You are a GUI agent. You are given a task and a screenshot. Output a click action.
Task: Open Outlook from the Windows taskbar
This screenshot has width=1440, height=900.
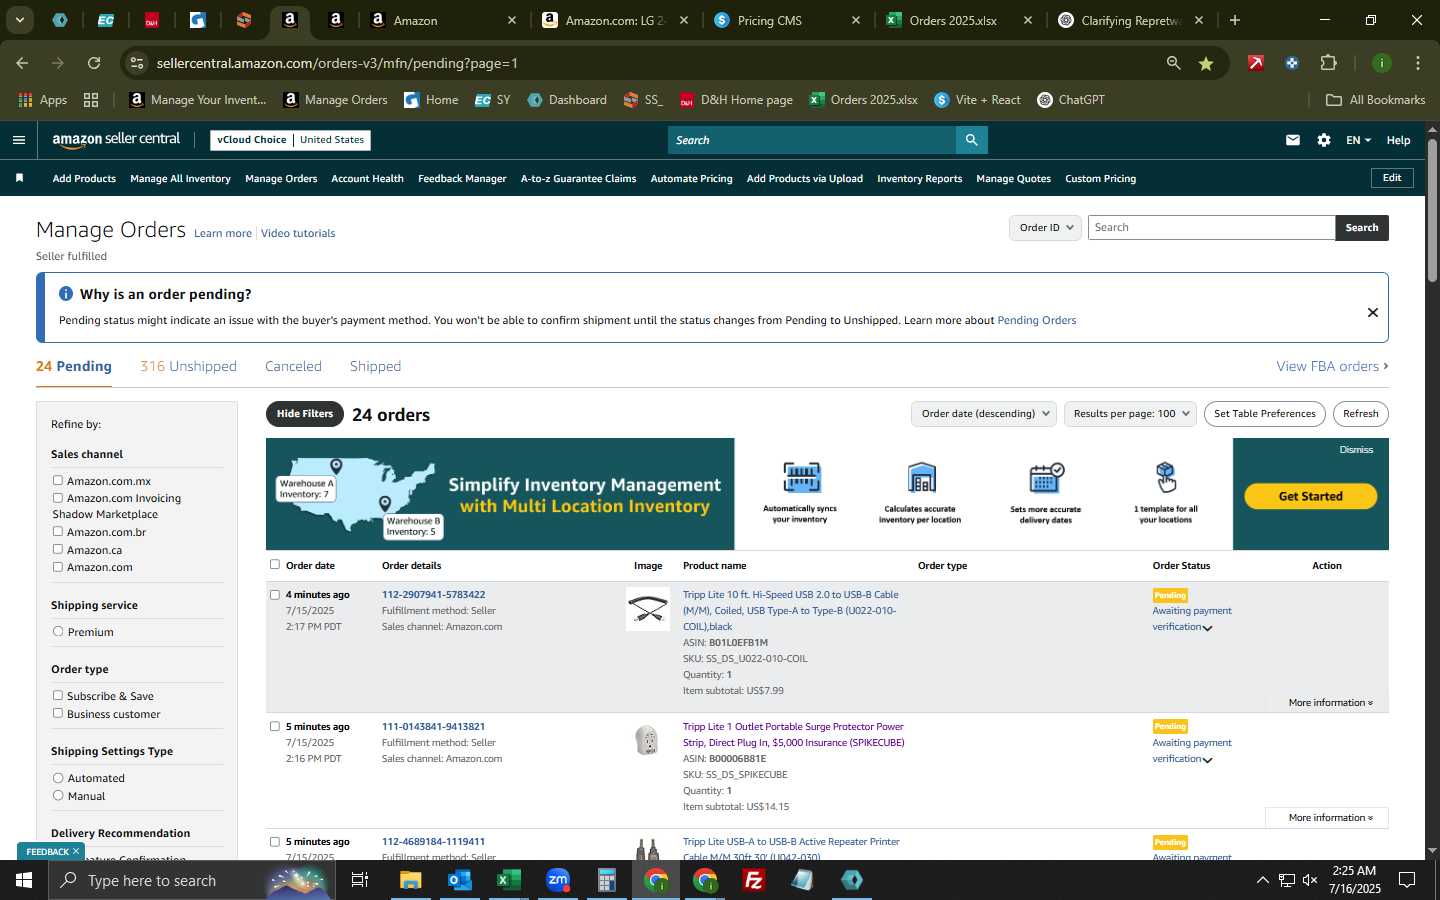(x=460, y=880)
